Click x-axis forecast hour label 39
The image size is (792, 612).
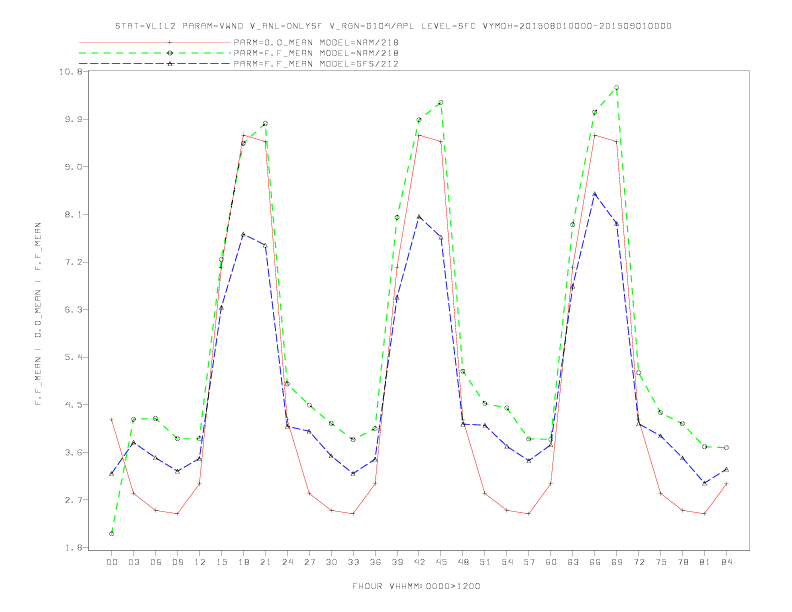(x=397, y=562)
